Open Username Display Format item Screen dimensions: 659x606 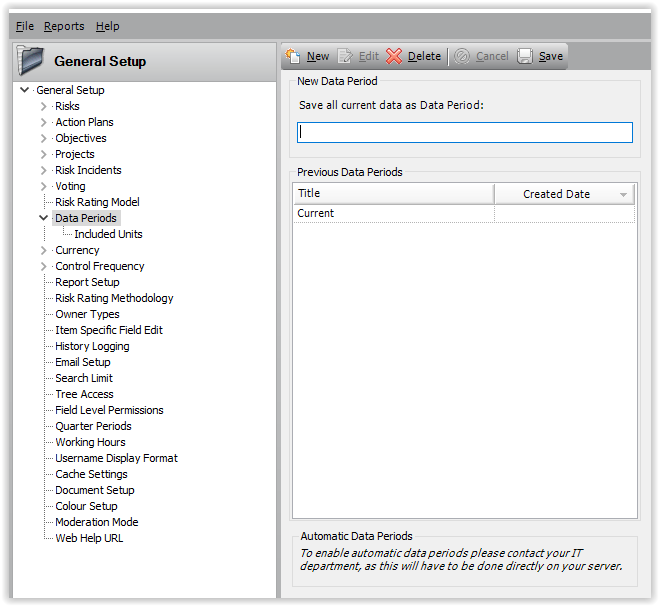(x=116, y=458)
